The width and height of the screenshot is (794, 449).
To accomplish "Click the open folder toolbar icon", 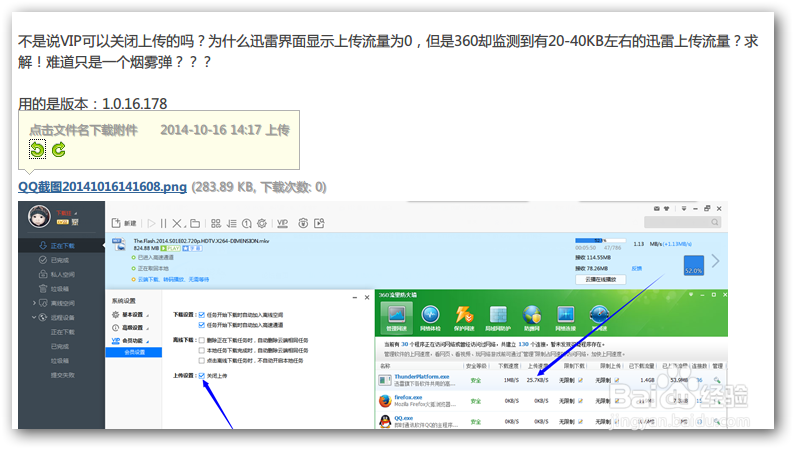I will tap(195, 223).
